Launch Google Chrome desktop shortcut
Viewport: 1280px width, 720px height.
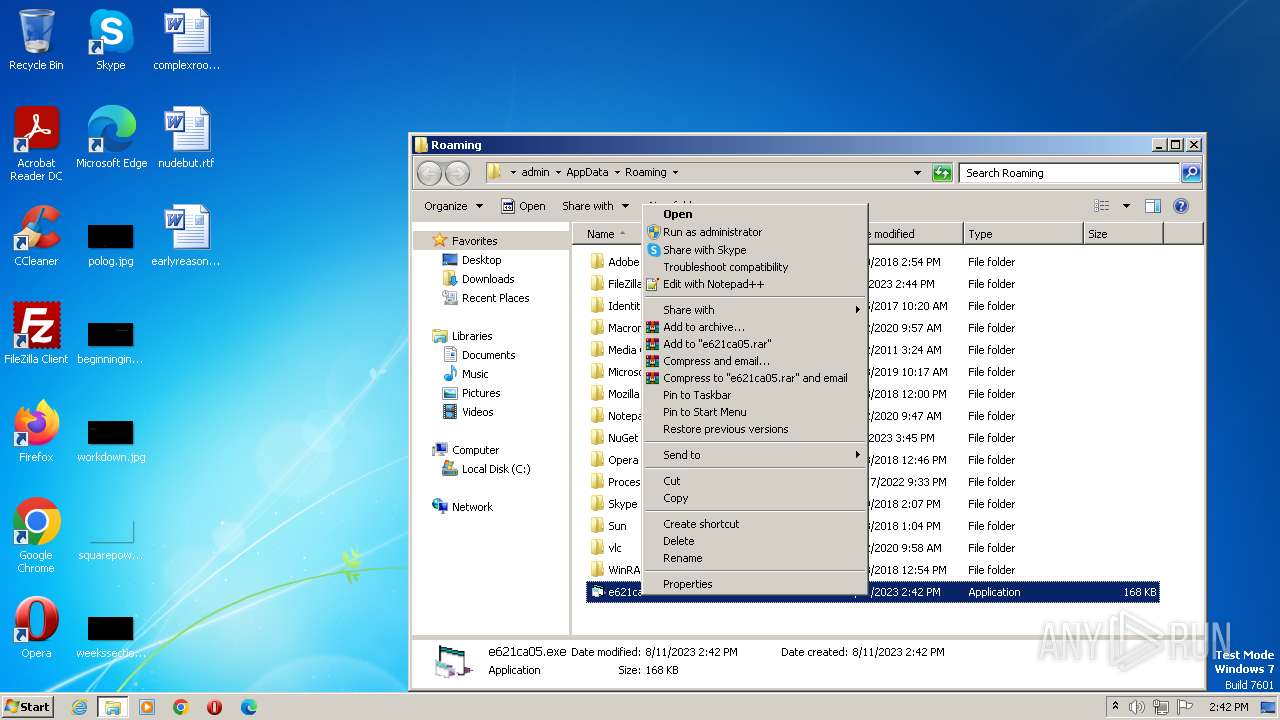pyautogui.click(x=36, y=536)
